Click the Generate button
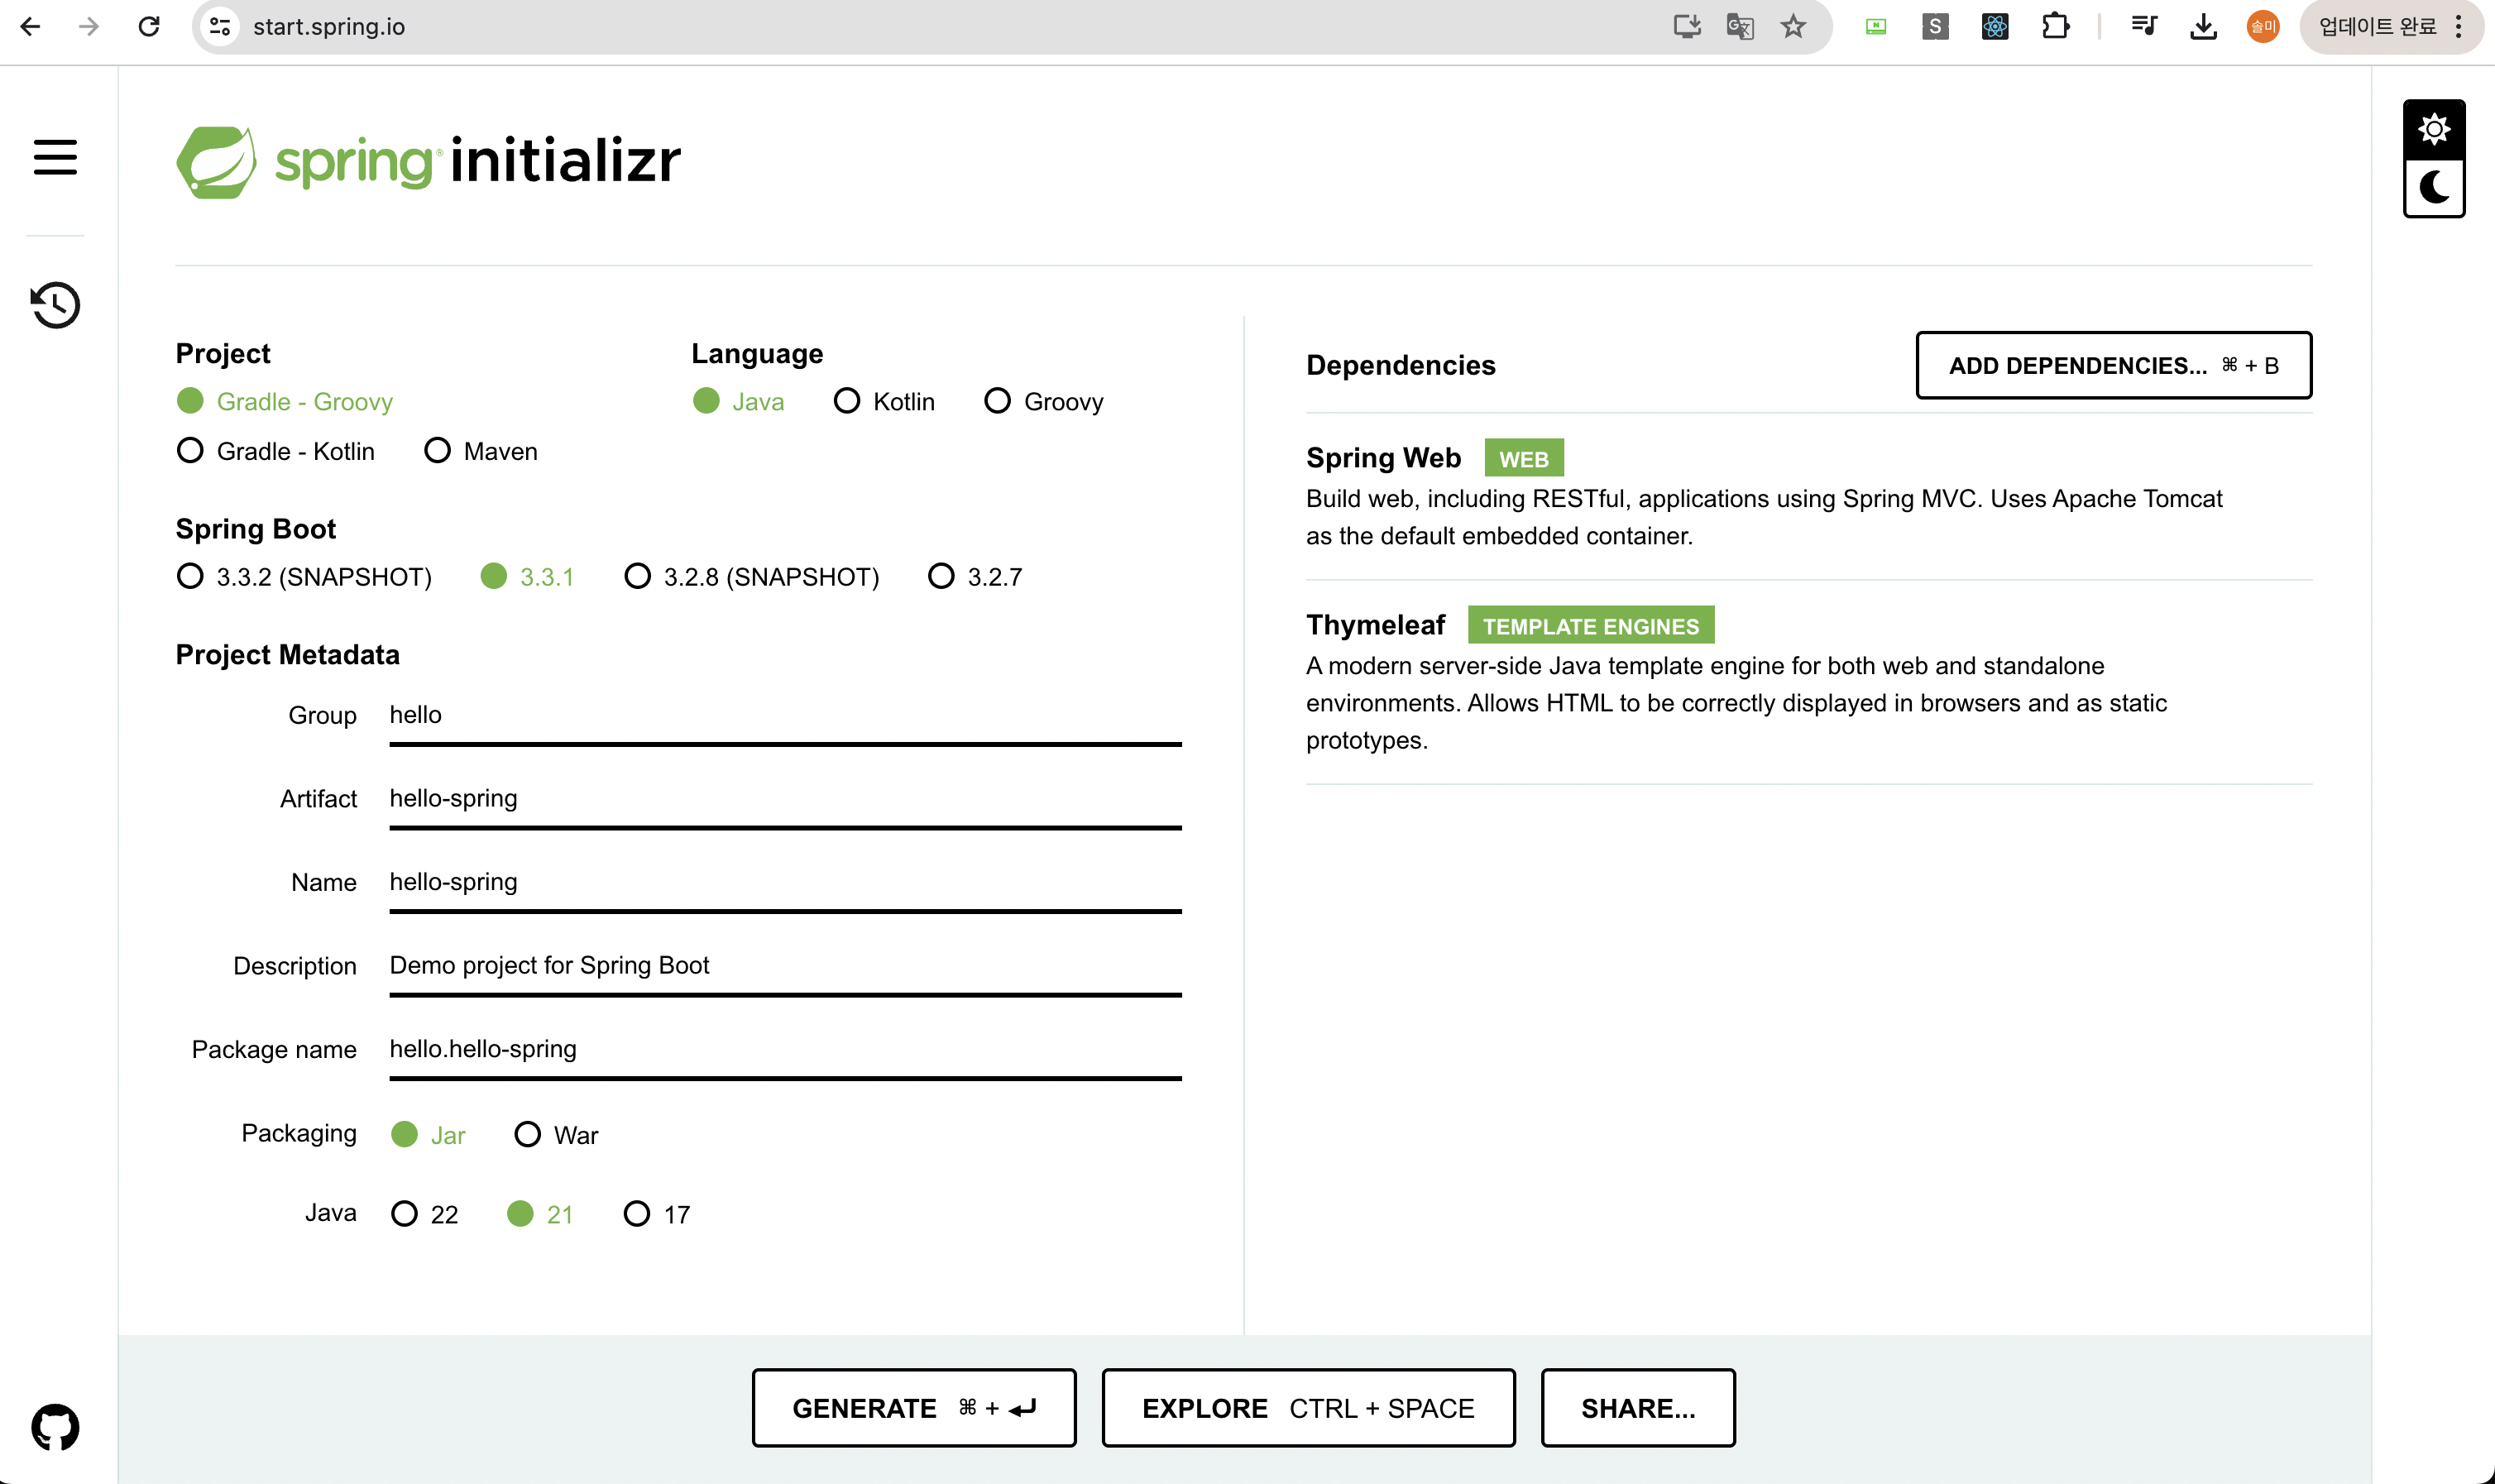 click(x=913, y=1407)
